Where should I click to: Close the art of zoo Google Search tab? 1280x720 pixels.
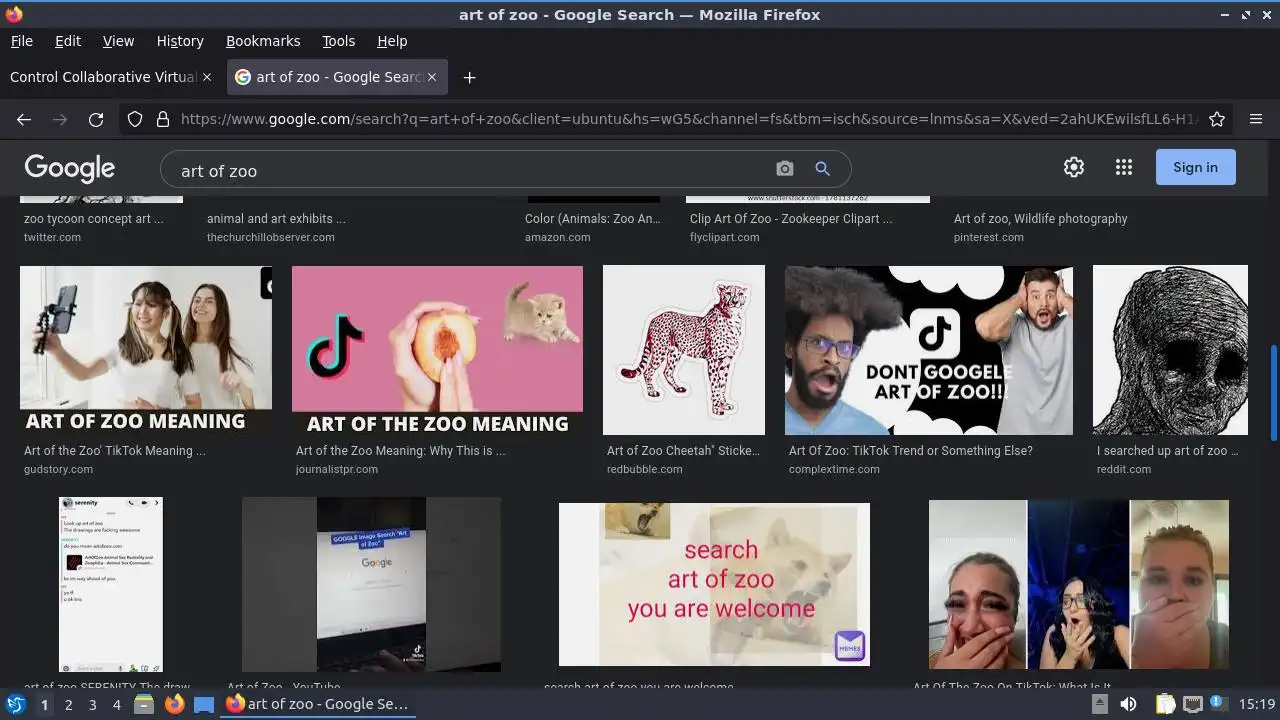(x=432, y=77)
